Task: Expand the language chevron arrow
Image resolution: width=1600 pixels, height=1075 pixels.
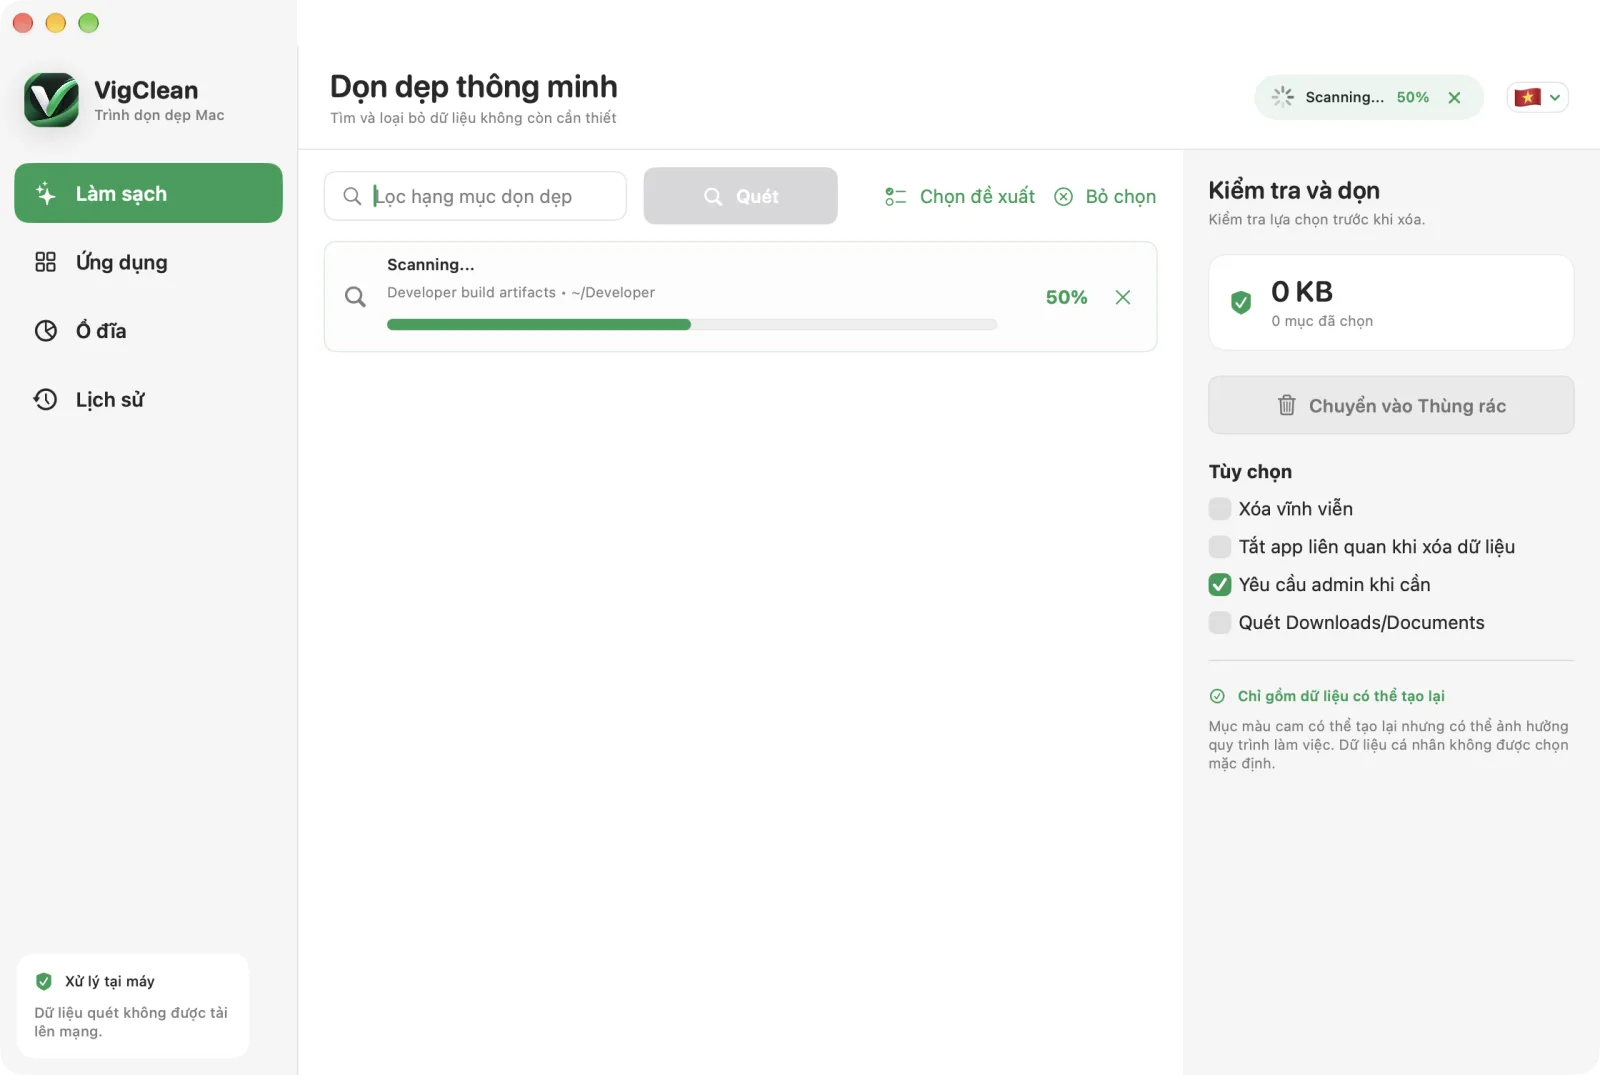Action: point(1555,98)
